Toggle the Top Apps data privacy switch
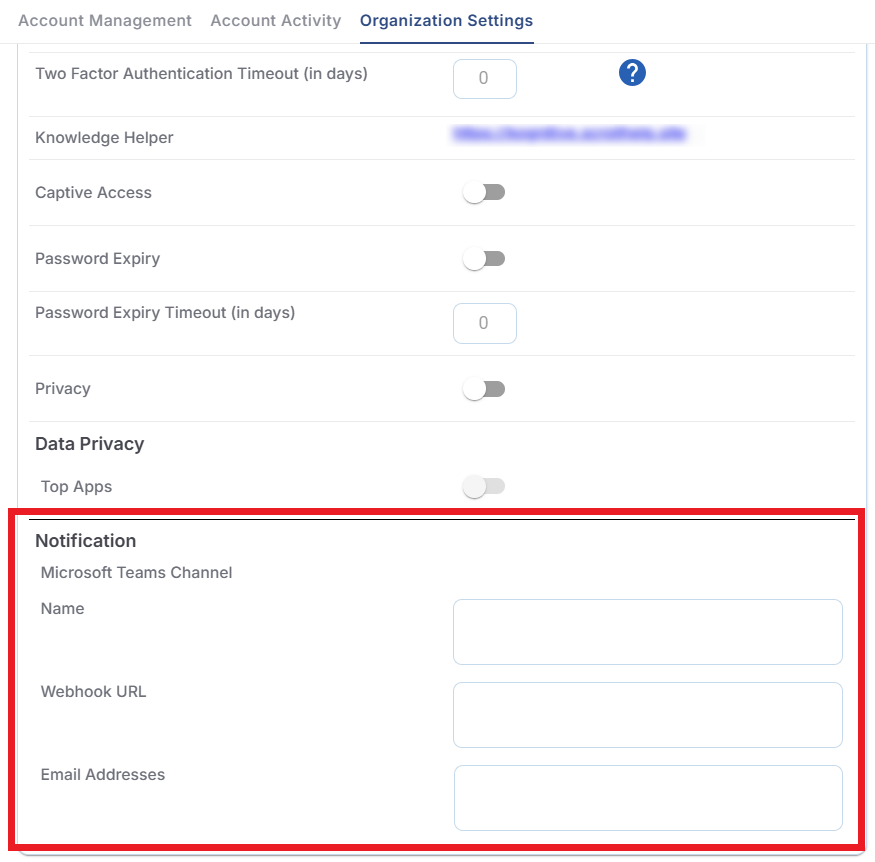This screenshot has width=875, height=862. pos(485,487)
